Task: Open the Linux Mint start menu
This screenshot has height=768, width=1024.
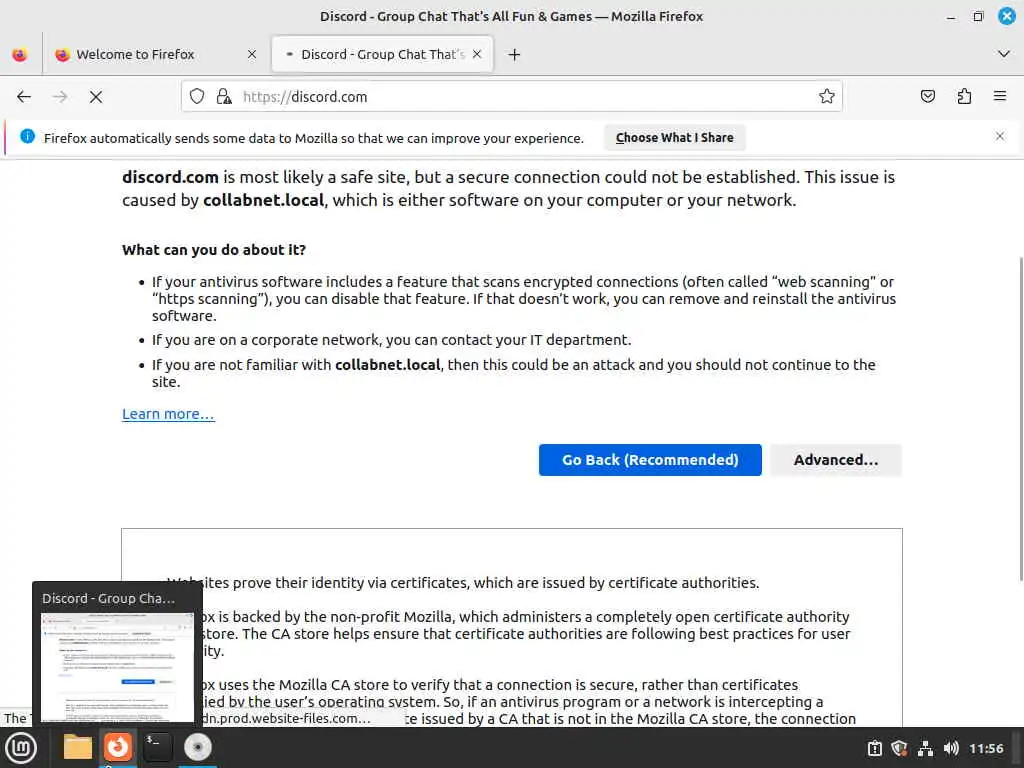Action: (x=21, y=748)
